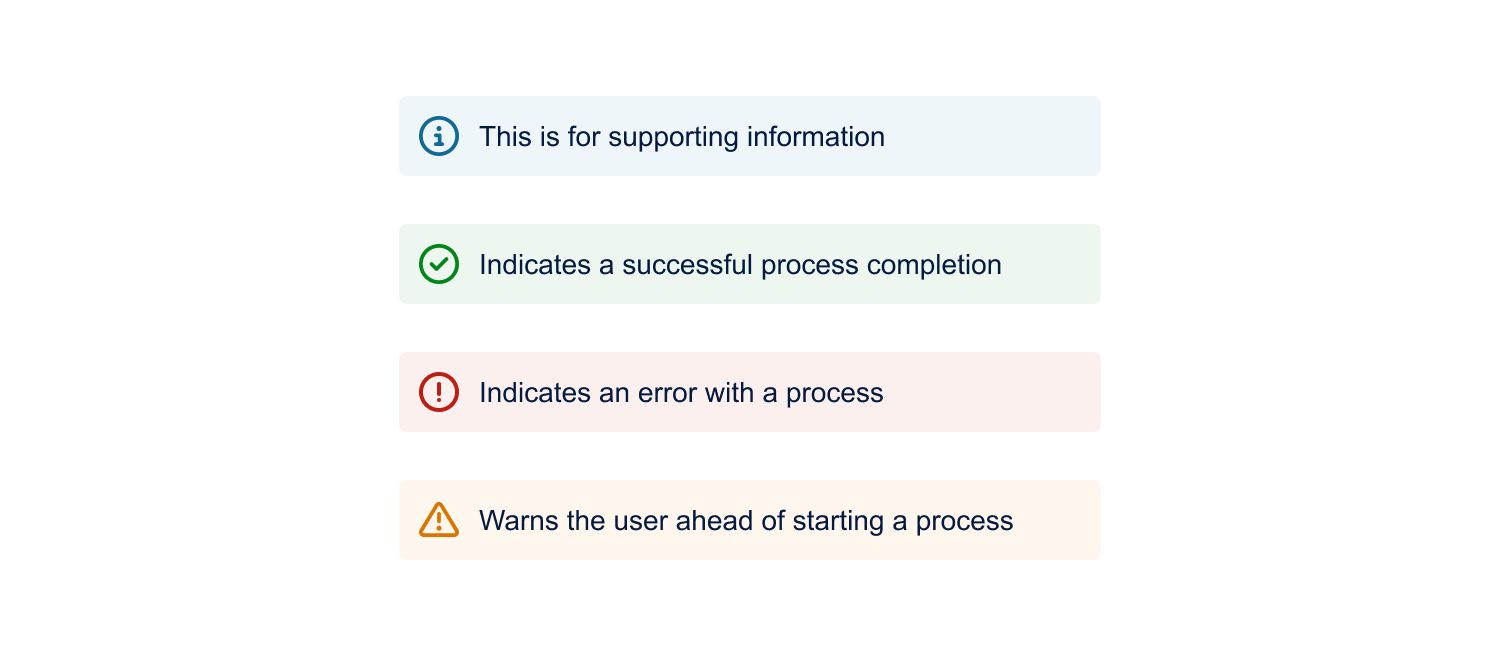The height and width of the screenshot is (656, 1500).
Task: Click 'Indicates a successful process completion' text
Action: tap(740, 264)
